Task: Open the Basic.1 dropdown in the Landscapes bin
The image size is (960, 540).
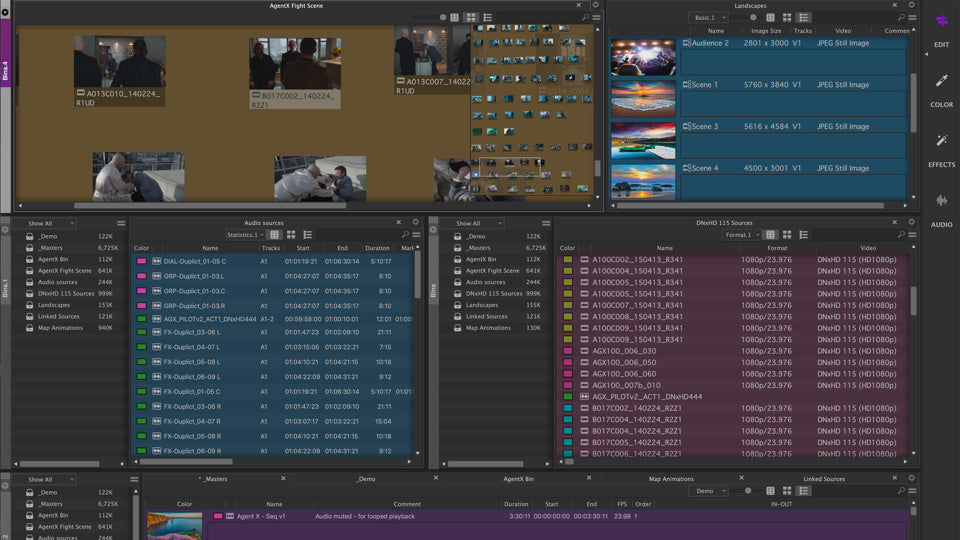Action: (708, 18)
